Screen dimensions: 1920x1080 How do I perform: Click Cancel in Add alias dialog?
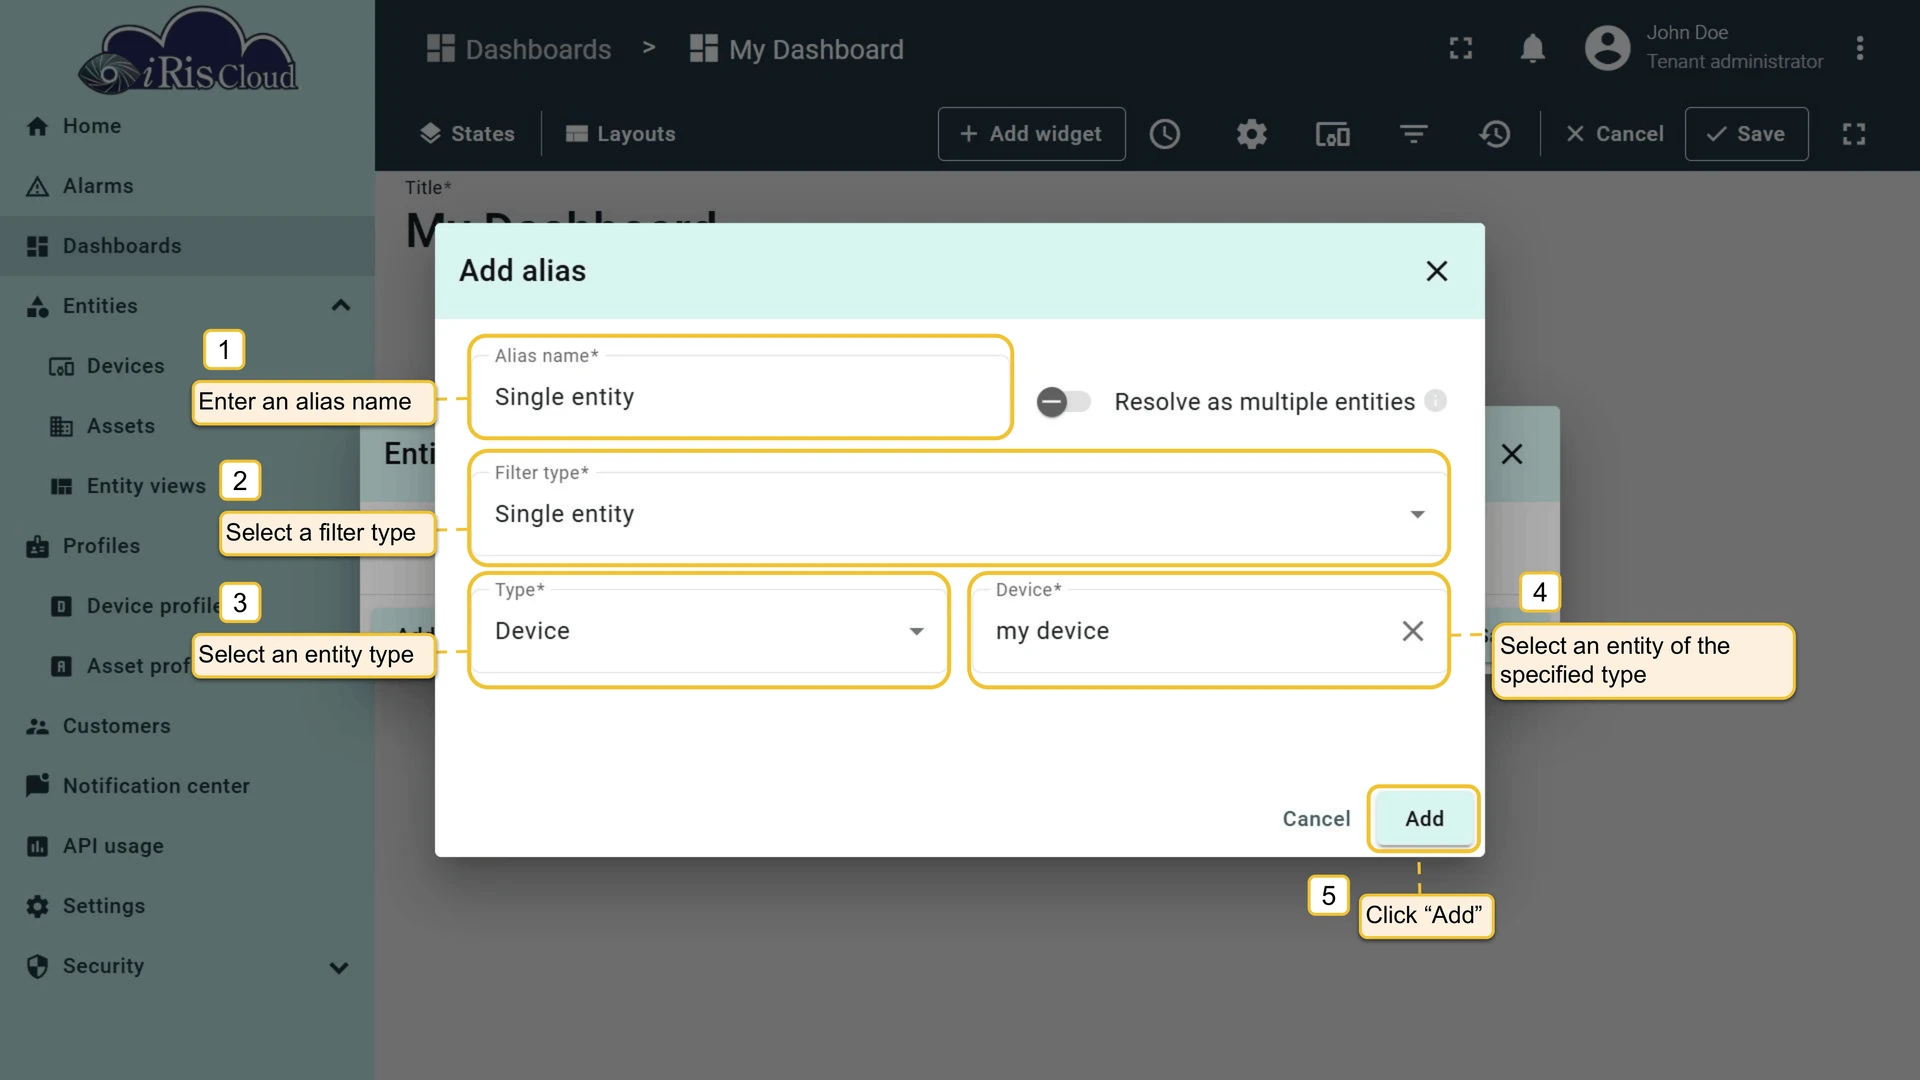click(1316, 819)
